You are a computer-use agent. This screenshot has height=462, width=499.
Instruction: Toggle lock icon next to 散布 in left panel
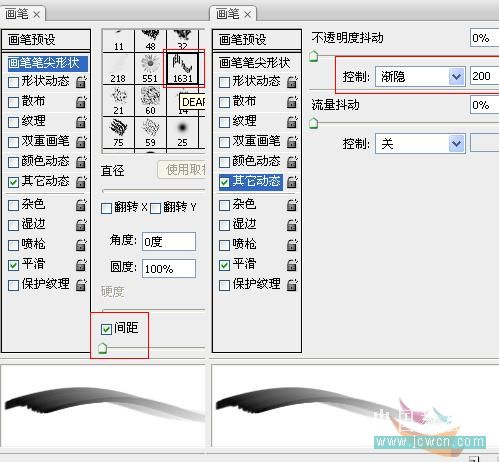pos(81,102)
